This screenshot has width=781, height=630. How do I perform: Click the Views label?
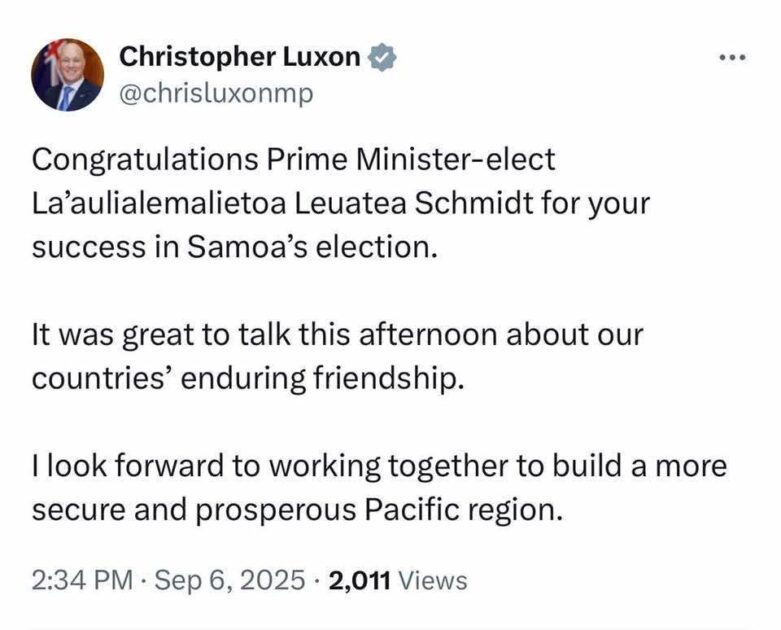434,580
